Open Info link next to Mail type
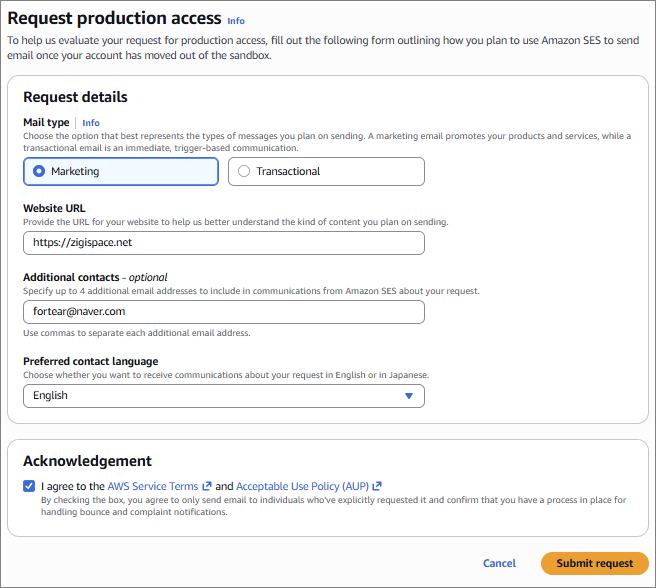The image size is (656, 588). tap(91, 123)
